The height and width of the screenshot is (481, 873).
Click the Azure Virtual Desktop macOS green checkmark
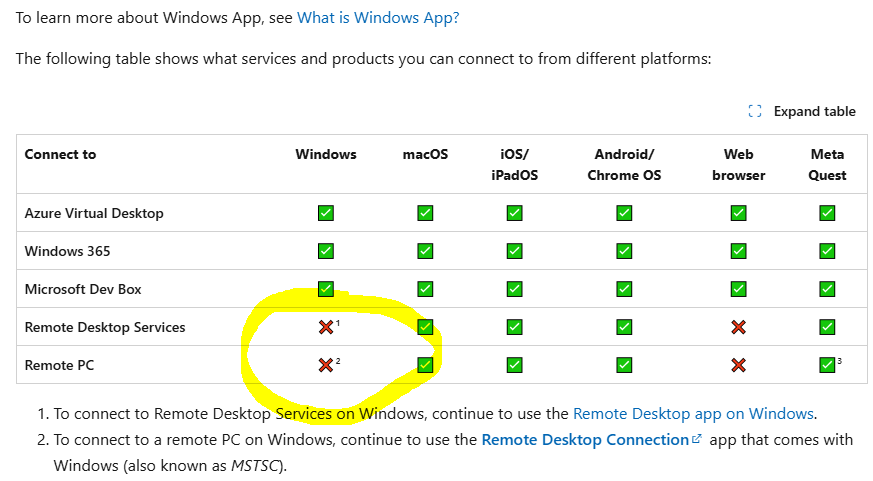(425, 213)
